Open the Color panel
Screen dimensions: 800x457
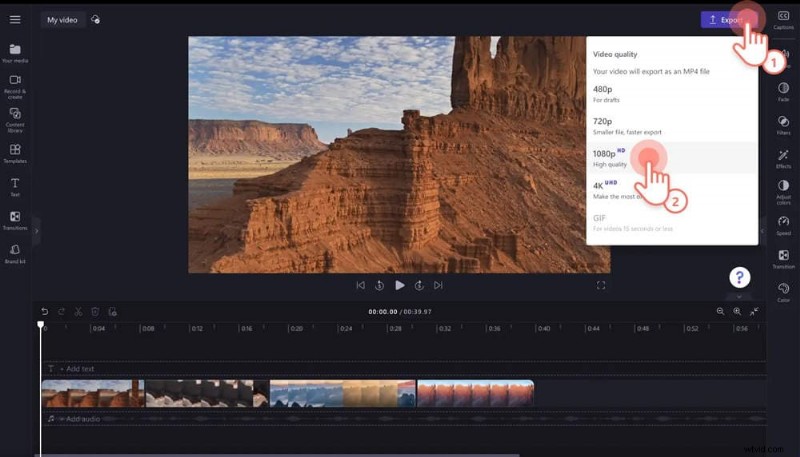click(783, 292)
